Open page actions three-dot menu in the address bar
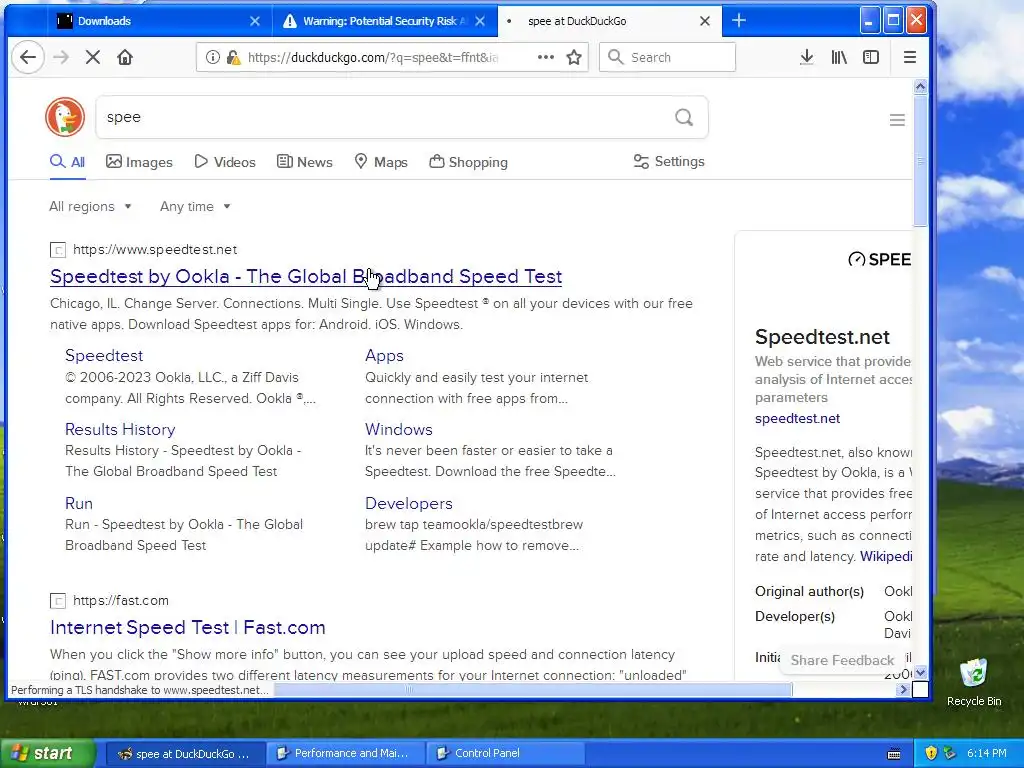This screenshot has width=1024, height=768. (546, 57)
